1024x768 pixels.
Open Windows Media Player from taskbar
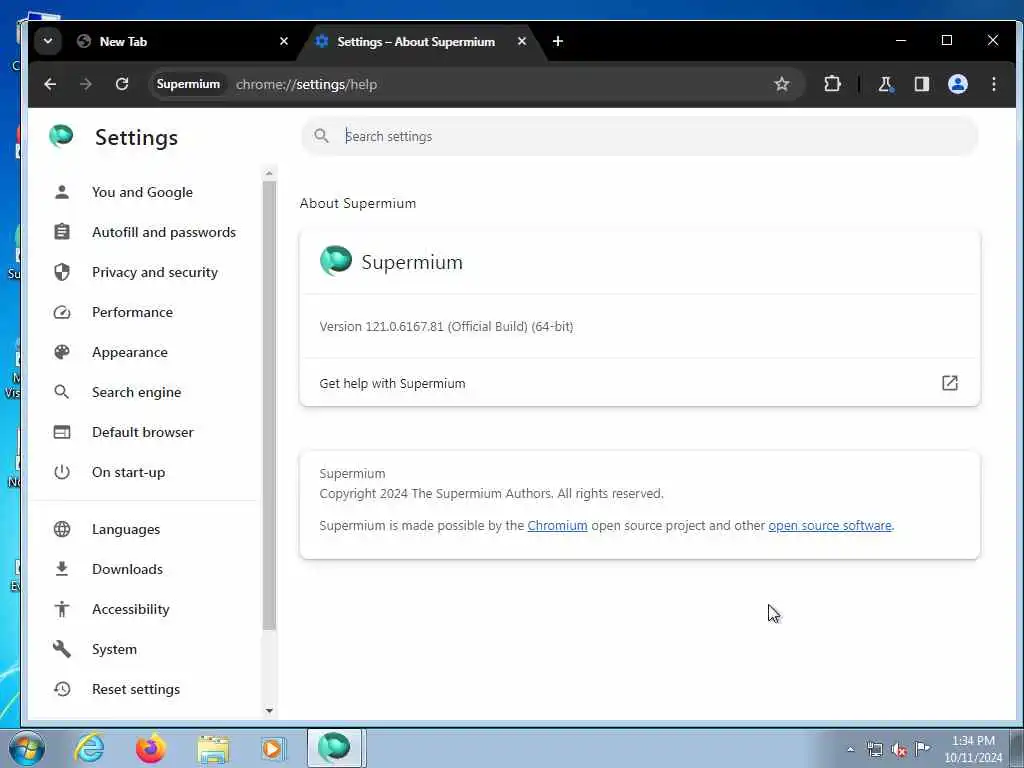273,748
